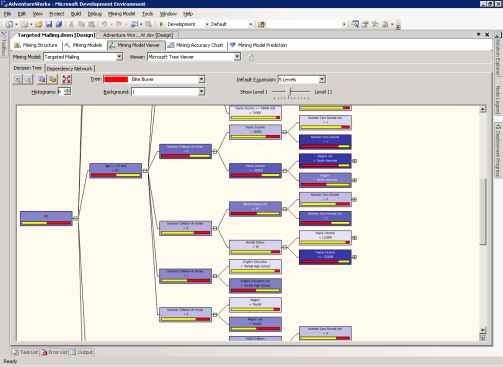
Task: Close the active document tab
Action: [487, 34]
